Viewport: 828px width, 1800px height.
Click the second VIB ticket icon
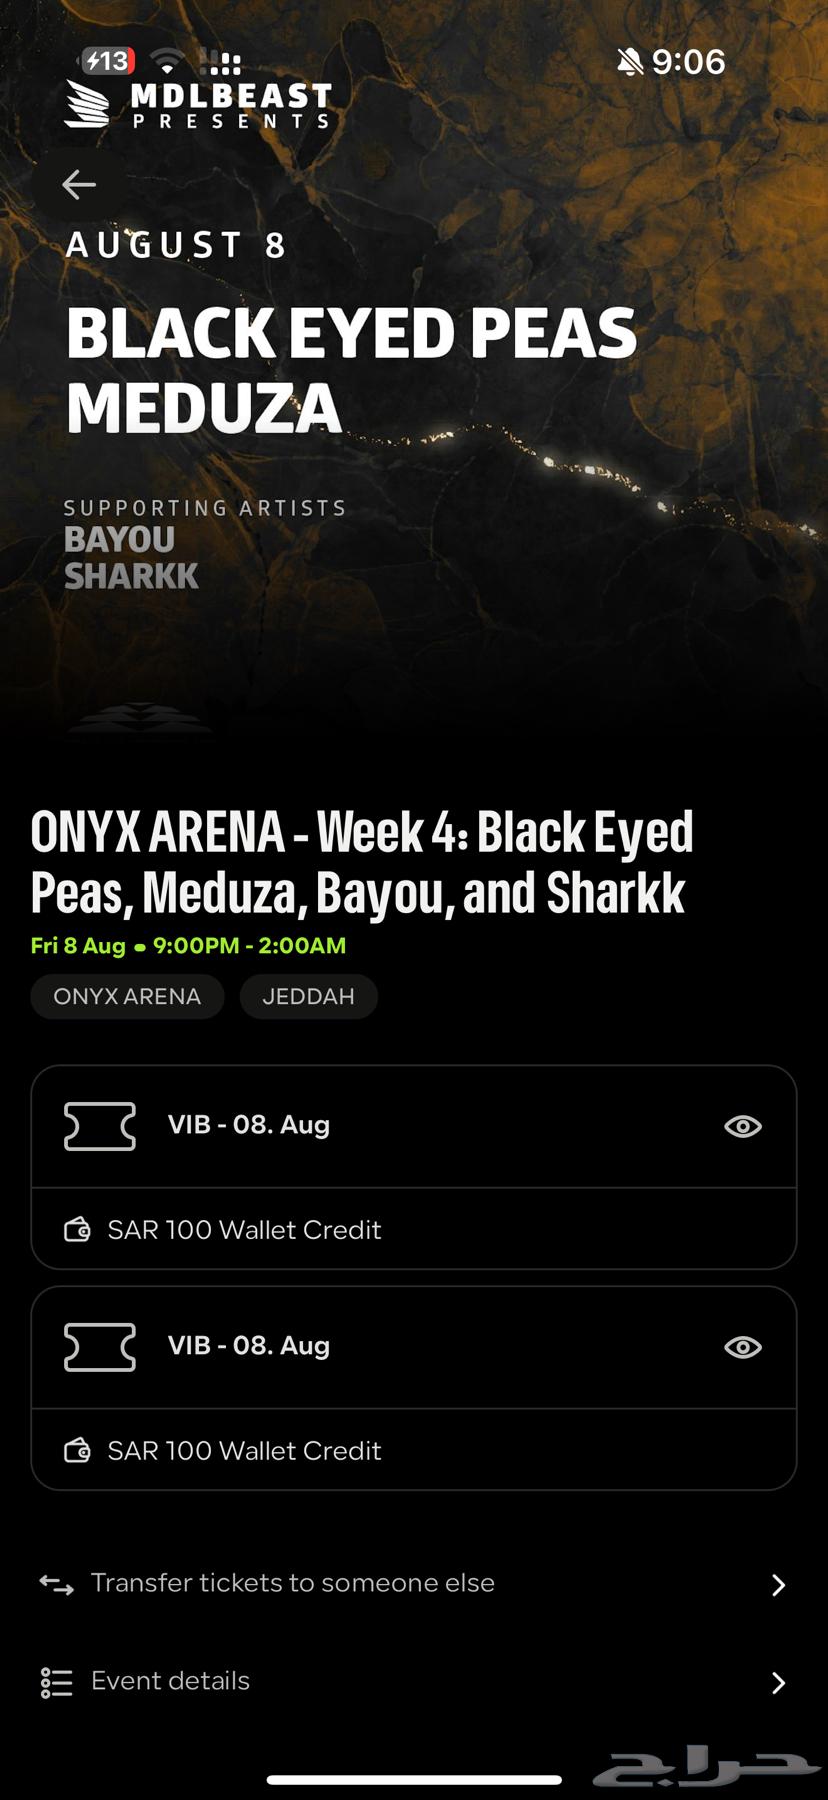click(100, 1347)
